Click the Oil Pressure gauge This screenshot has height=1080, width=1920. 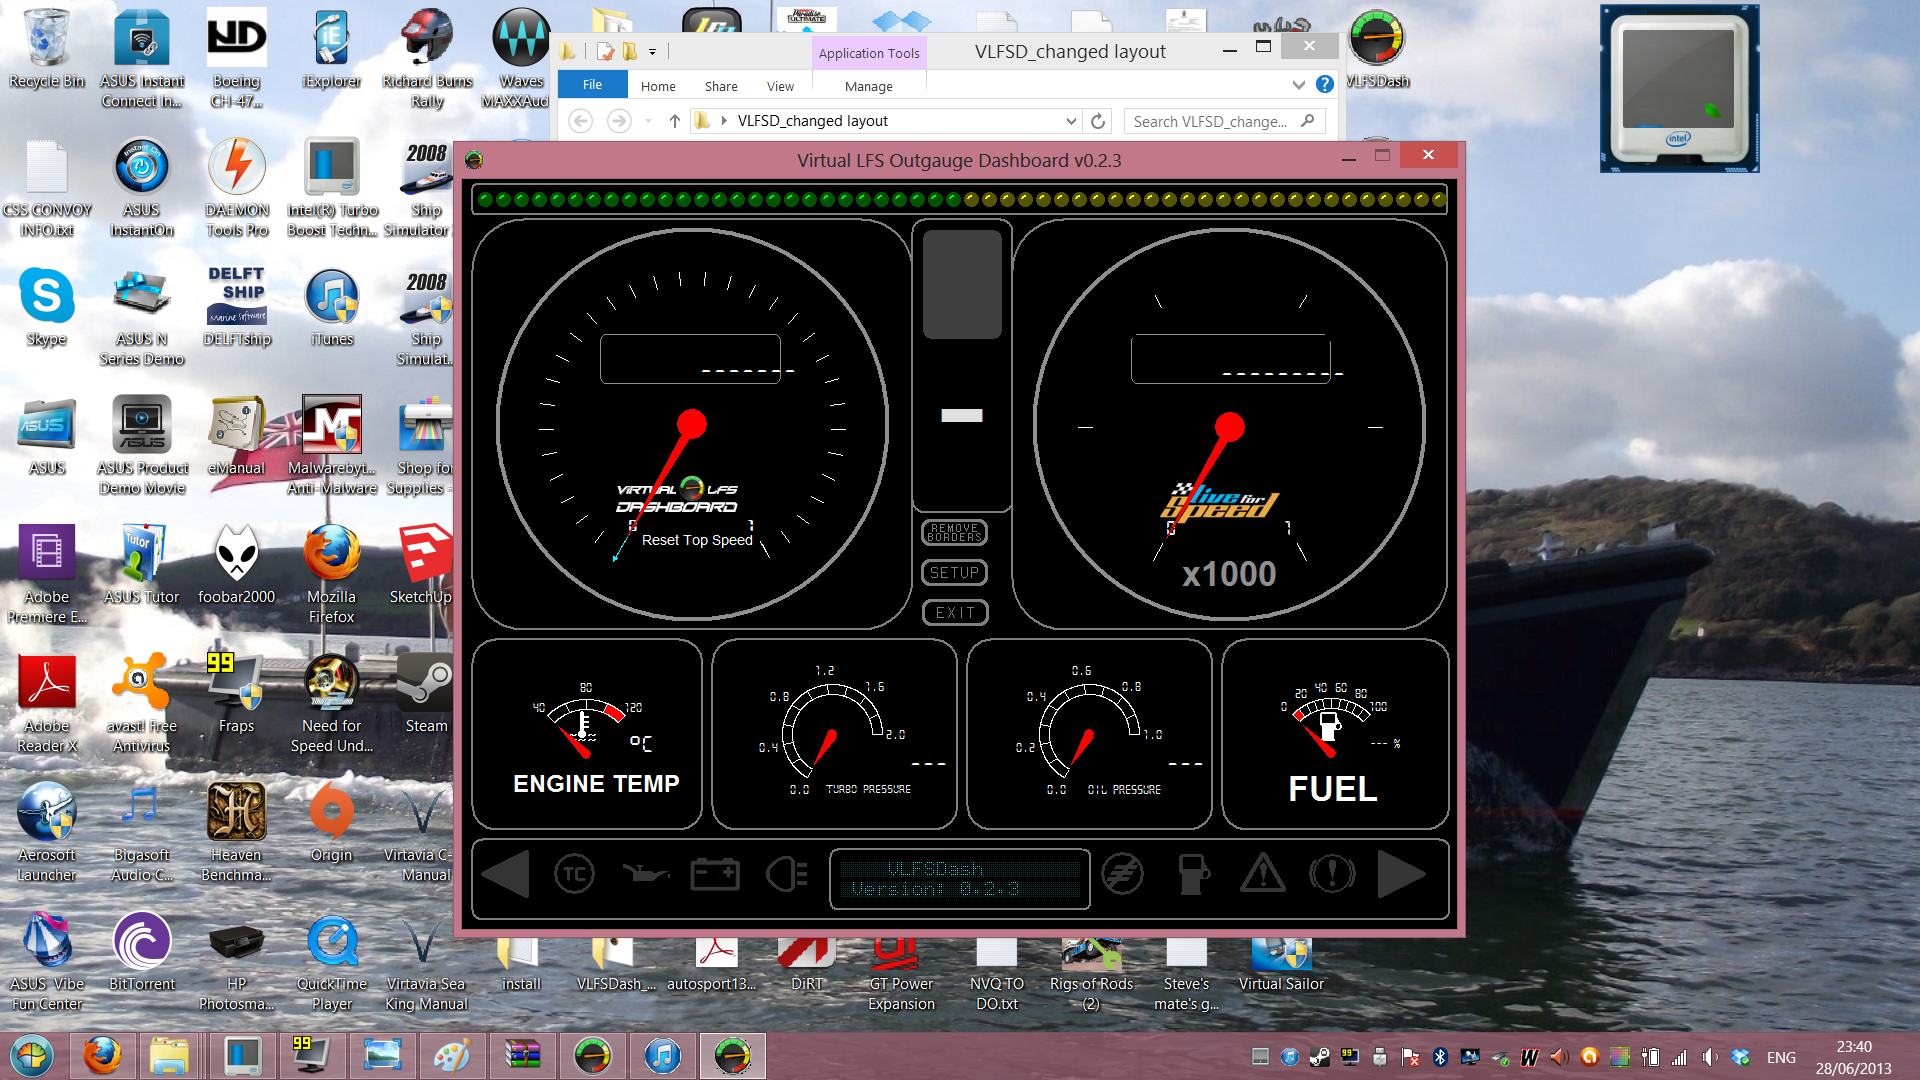pos(1089,734)
